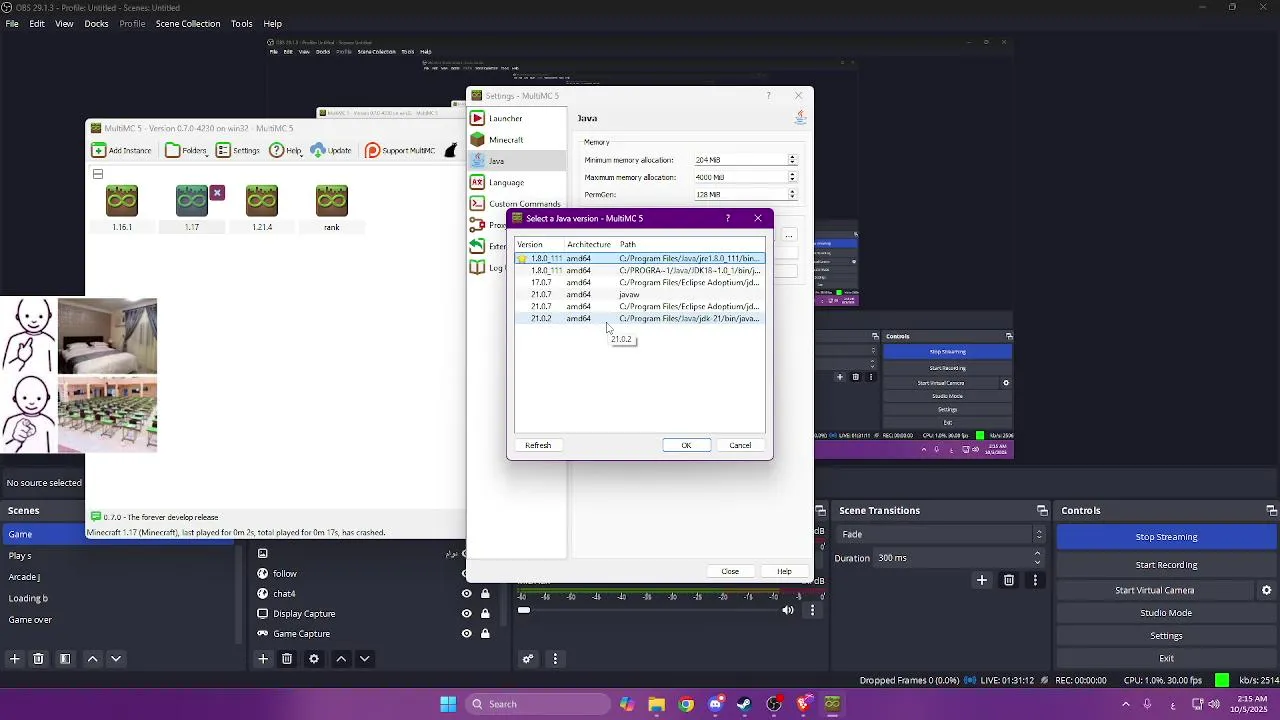
Task: Click Start Recording button
Action: (x=1166, y=565)
